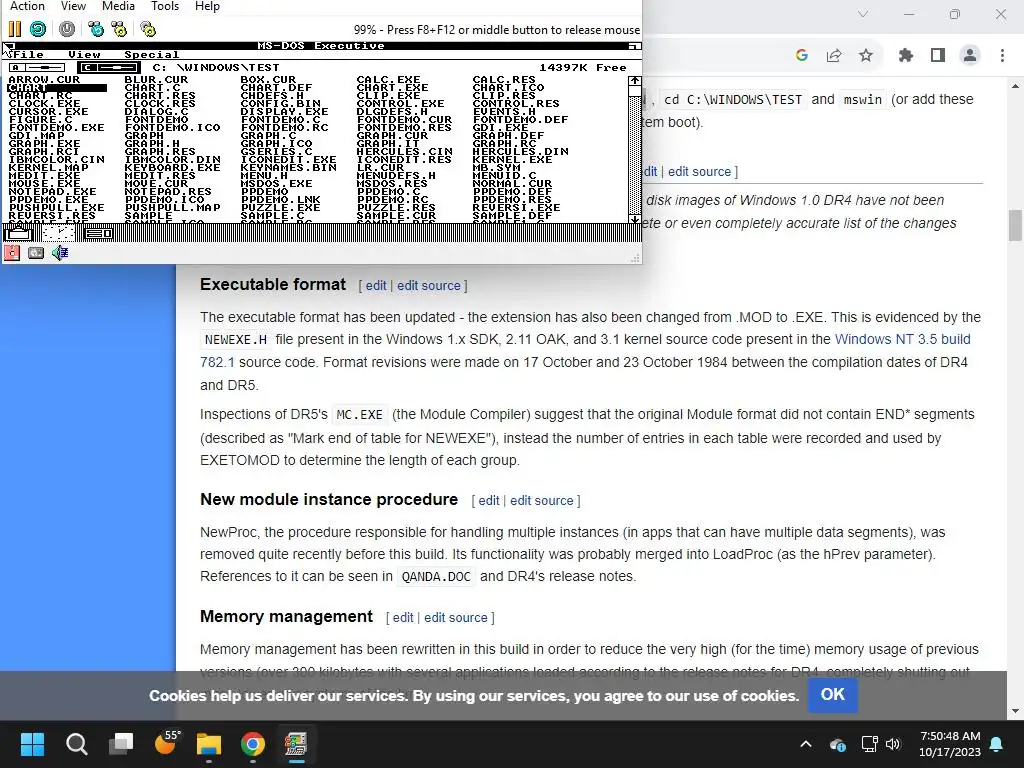Click the MS-DOS Executive scroll up arrow
Viewport: 1024px width, 768px height.
coord(634,81)
